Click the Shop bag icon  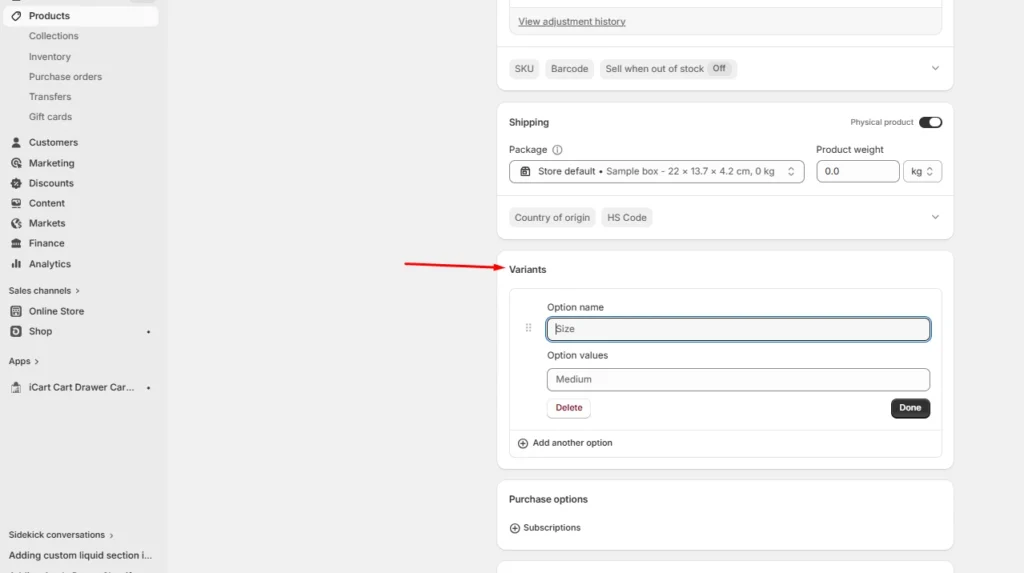[x=16, y=331]
